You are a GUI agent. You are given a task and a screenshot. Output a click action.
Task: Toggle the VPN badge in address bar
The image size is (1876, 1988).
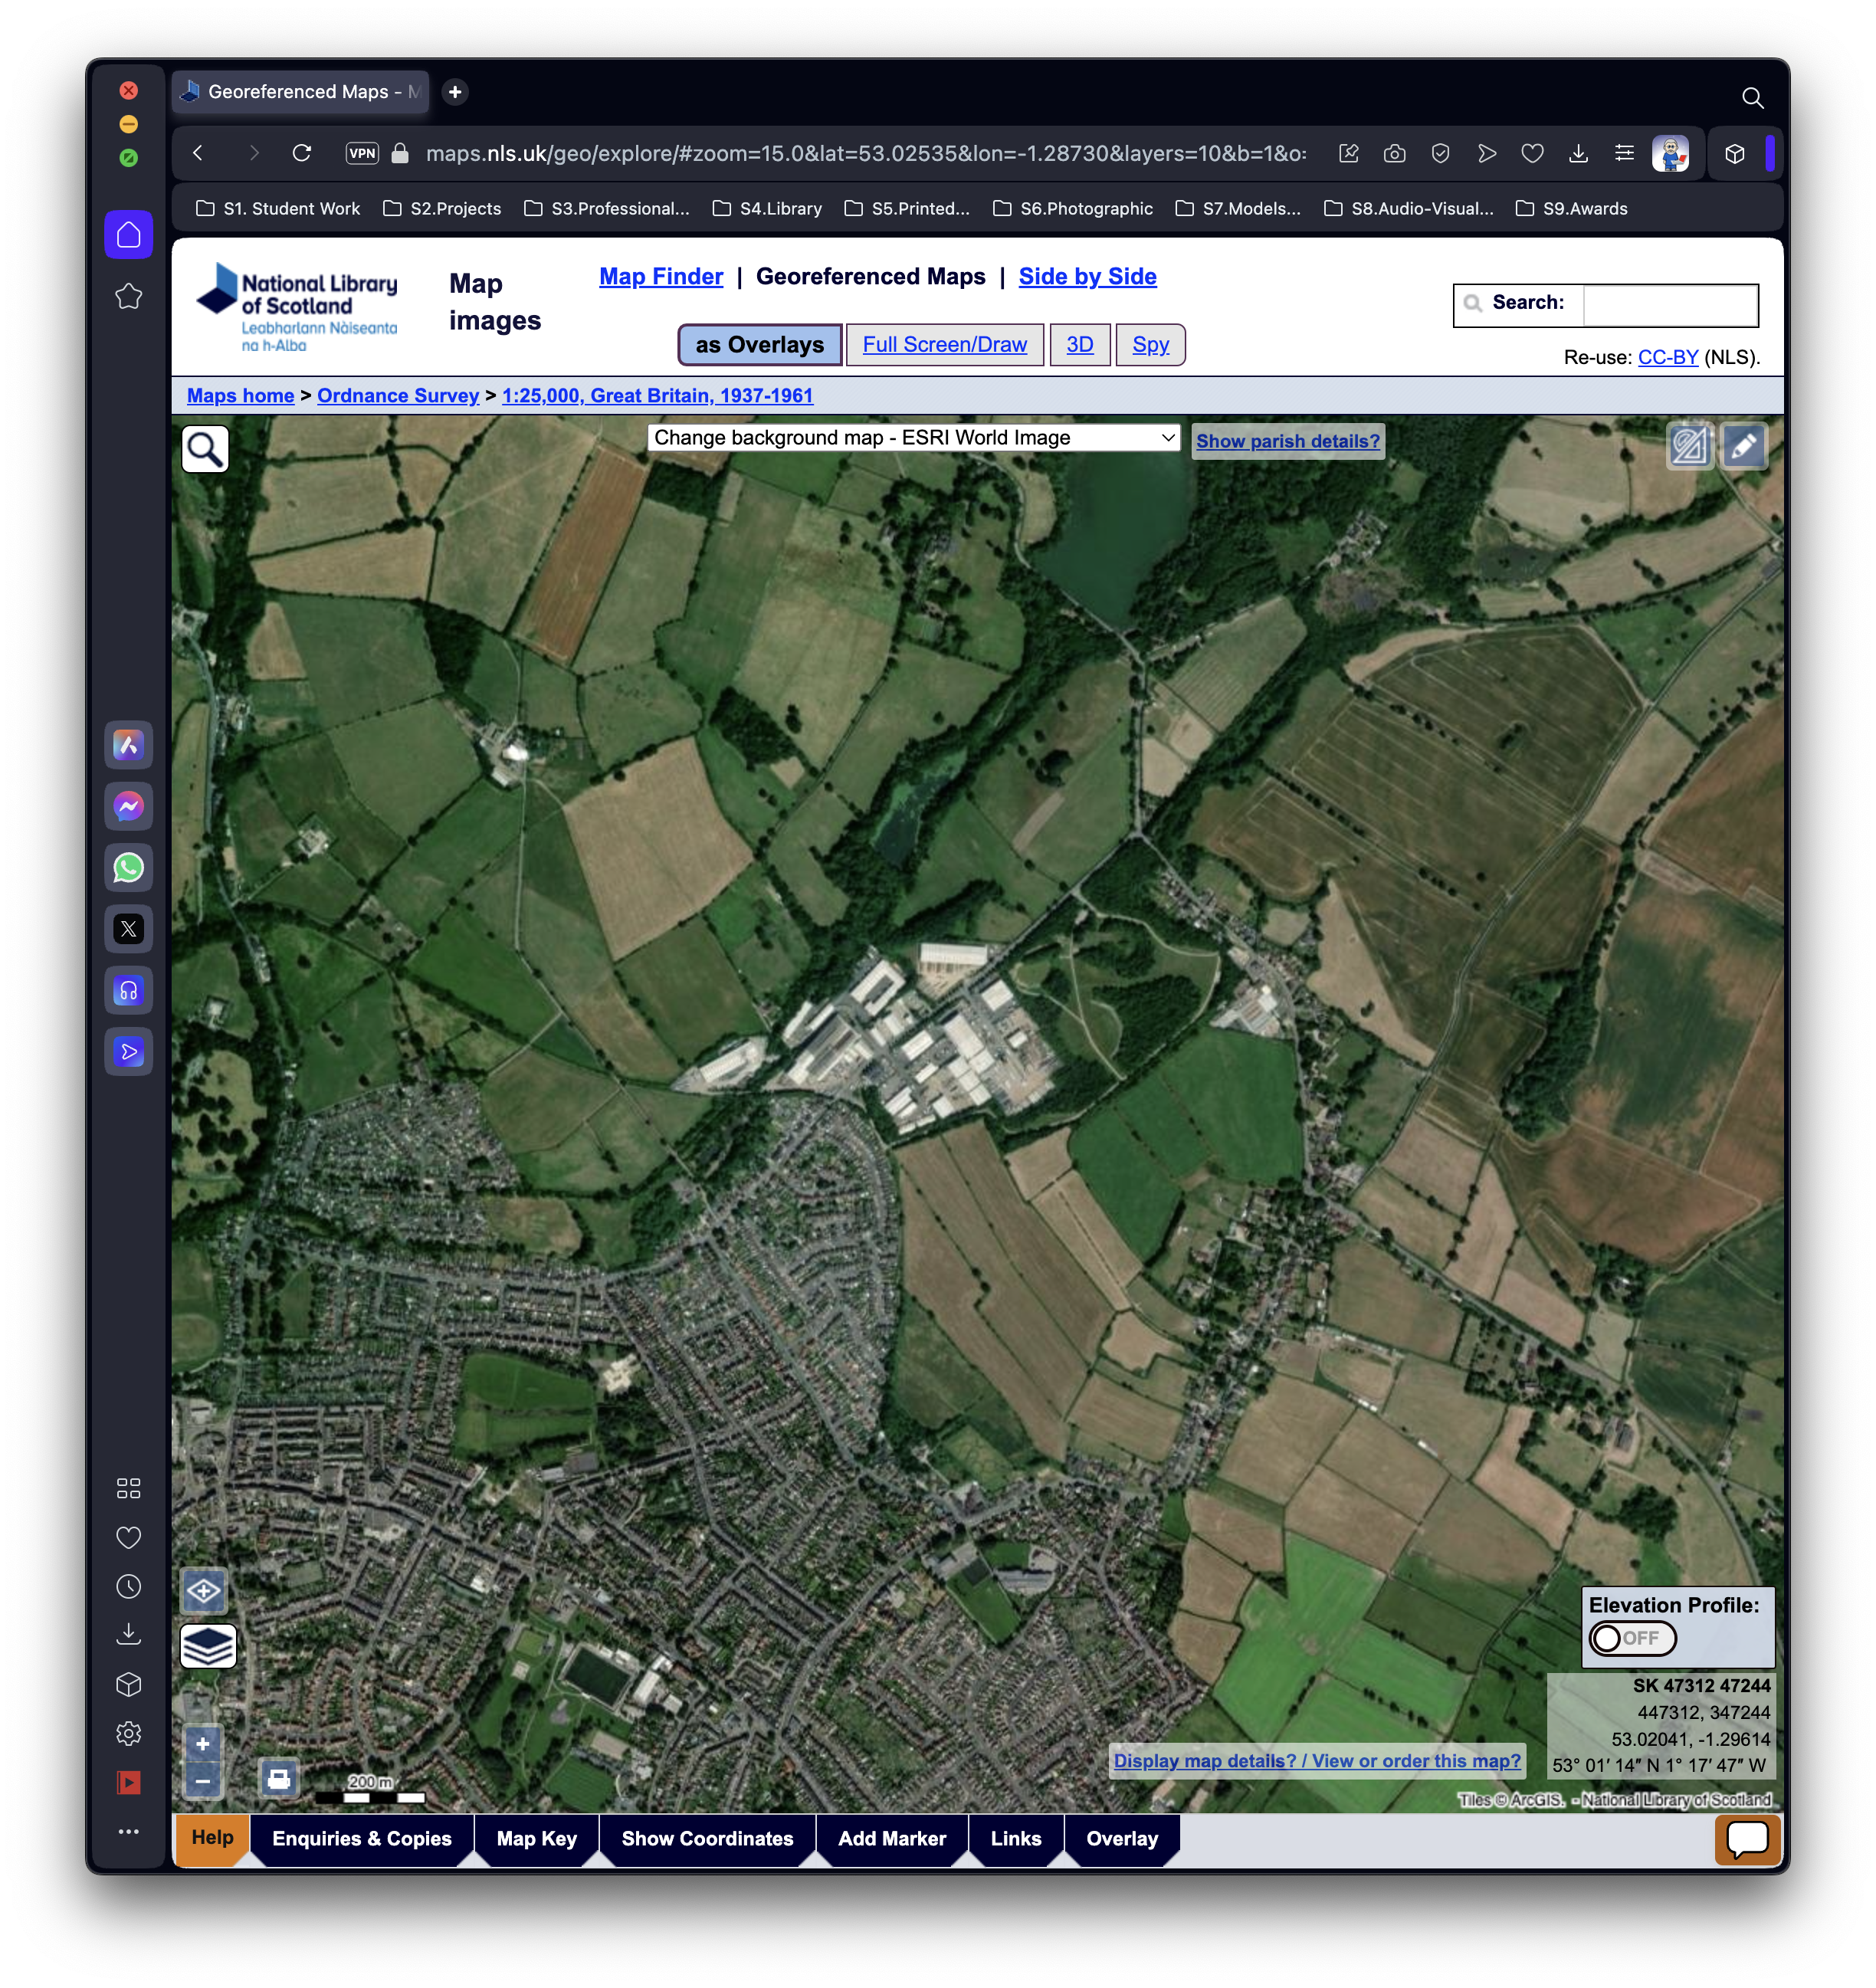(362, 153)
